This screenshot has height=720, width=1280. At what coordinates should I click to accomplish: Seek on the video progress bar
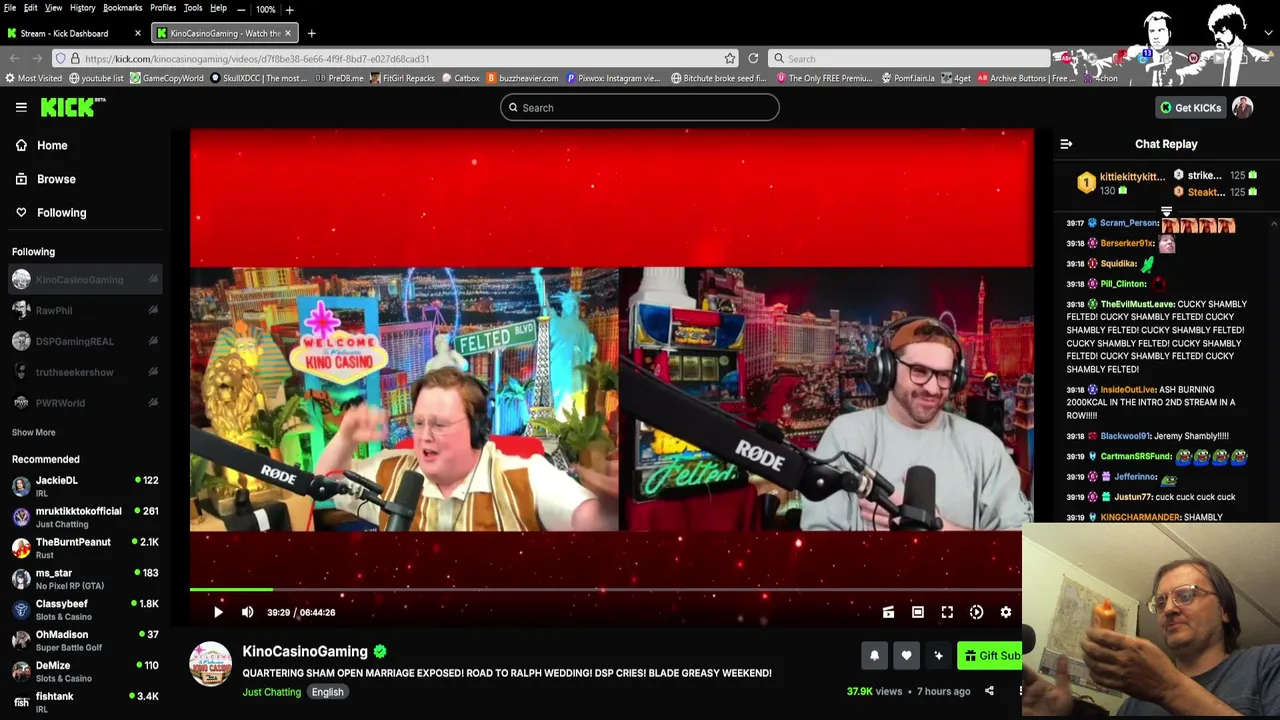605,590
